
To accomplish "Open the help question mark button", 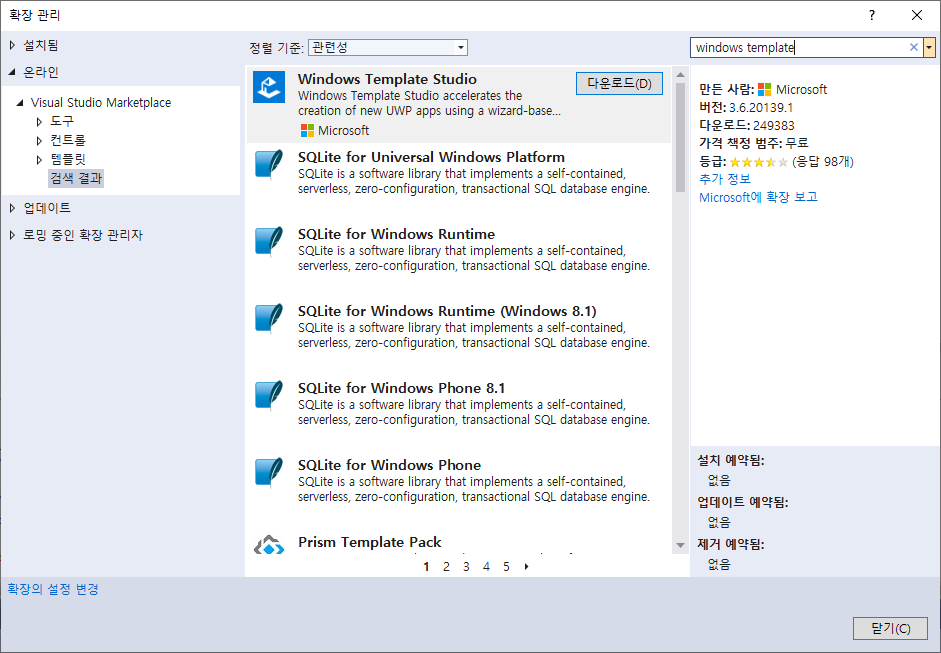I will pos(872,15).
